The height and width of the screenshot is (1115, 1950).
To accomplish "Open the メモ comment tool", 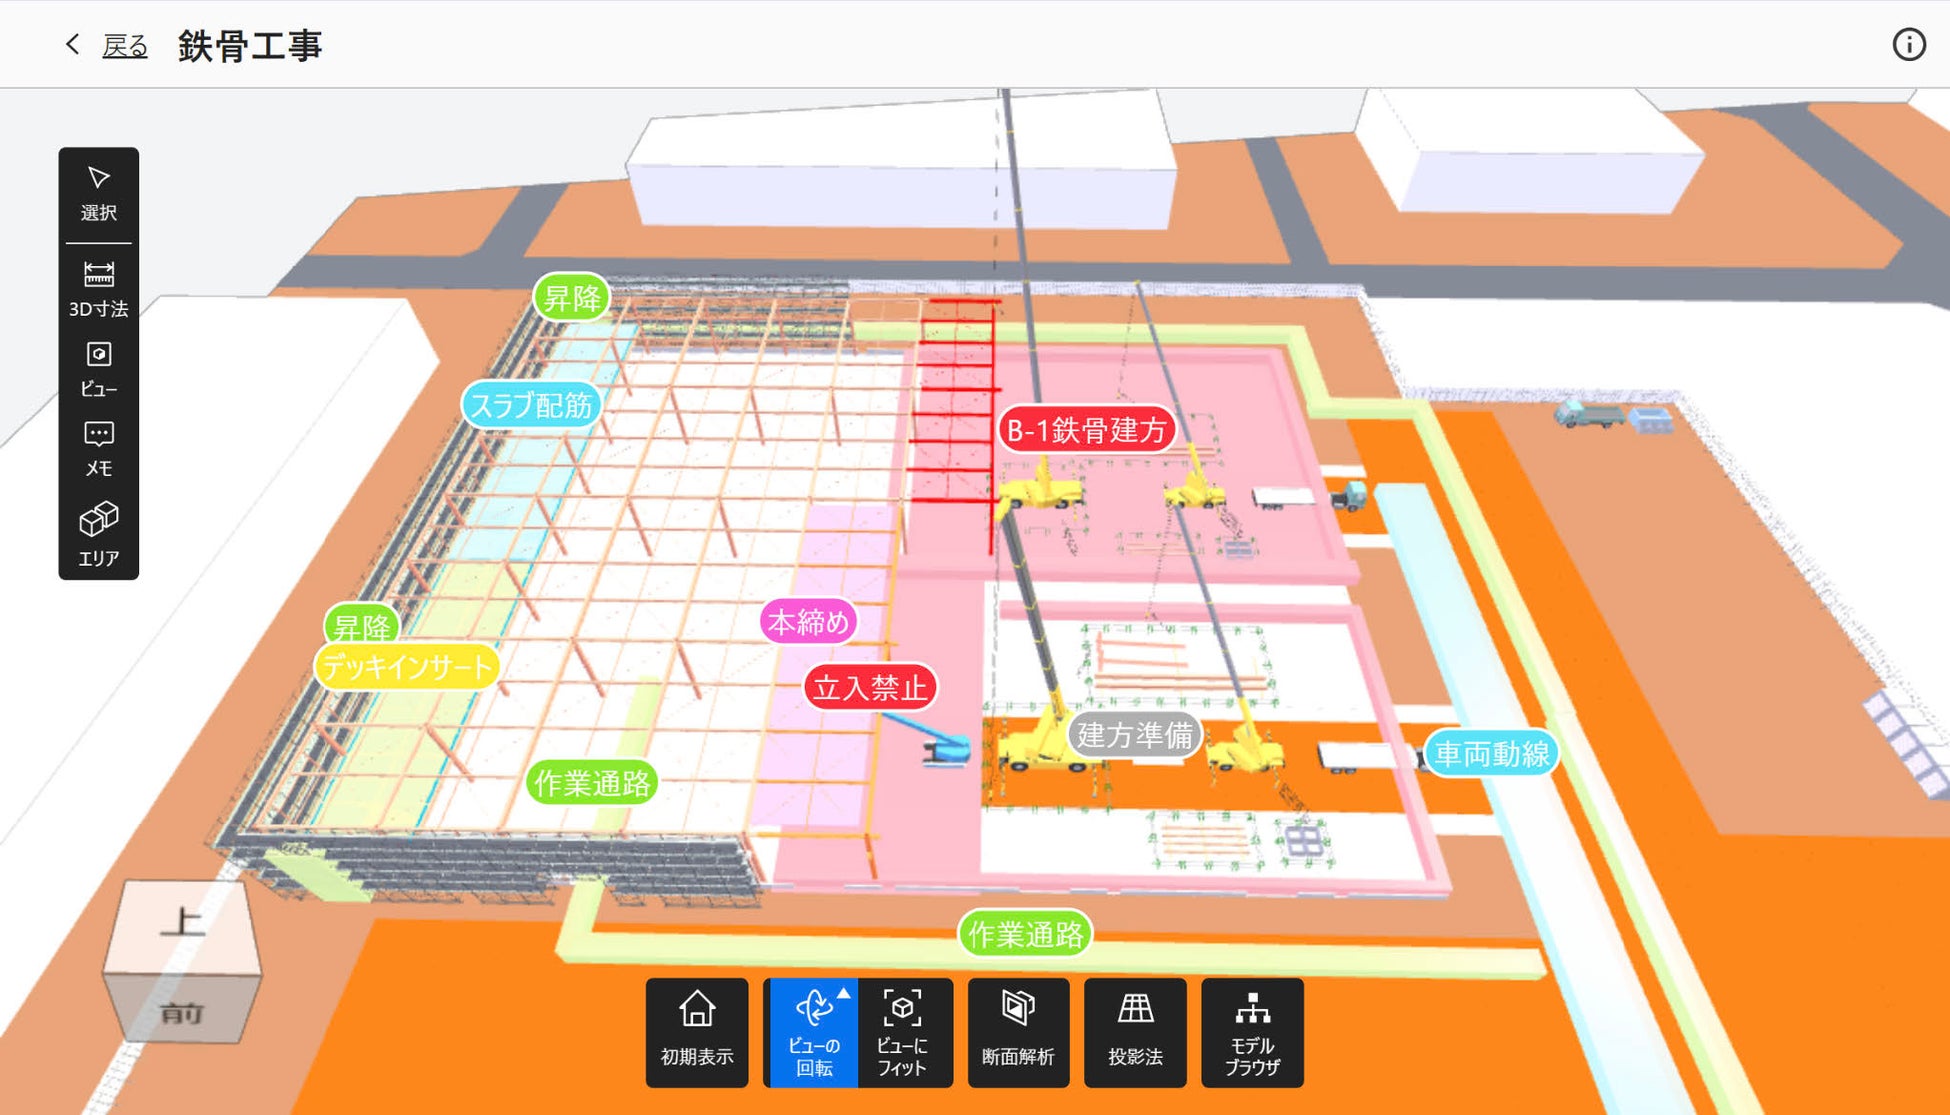I will coord(98,448).
